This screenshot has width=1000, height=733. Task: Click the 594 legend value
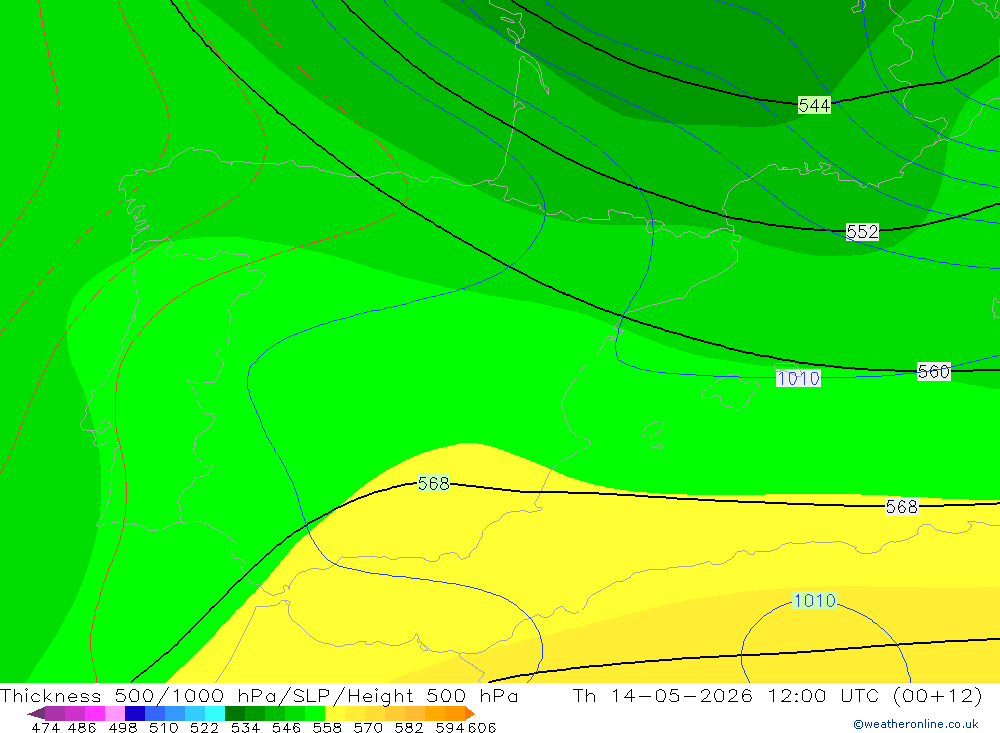450,727
